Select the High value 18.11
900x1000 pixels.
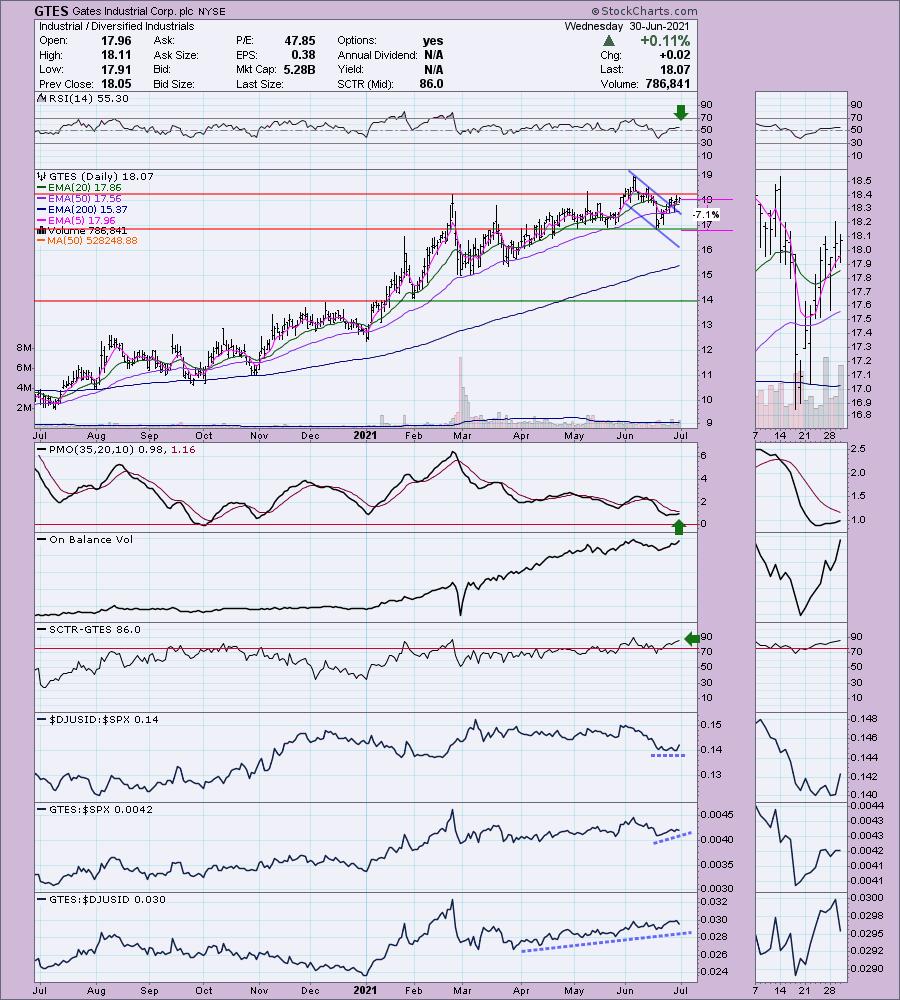[116, 55]
